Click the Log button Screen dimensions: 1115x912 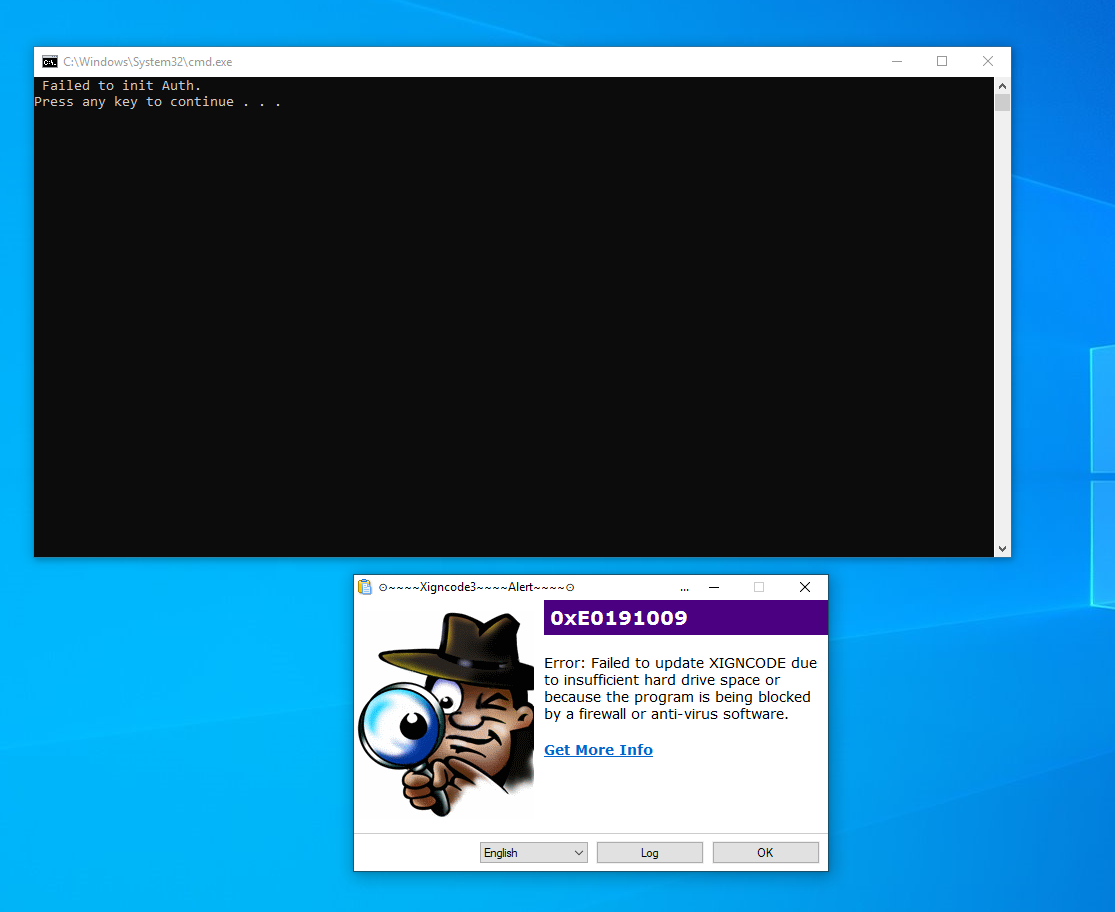tap(650, 852)
